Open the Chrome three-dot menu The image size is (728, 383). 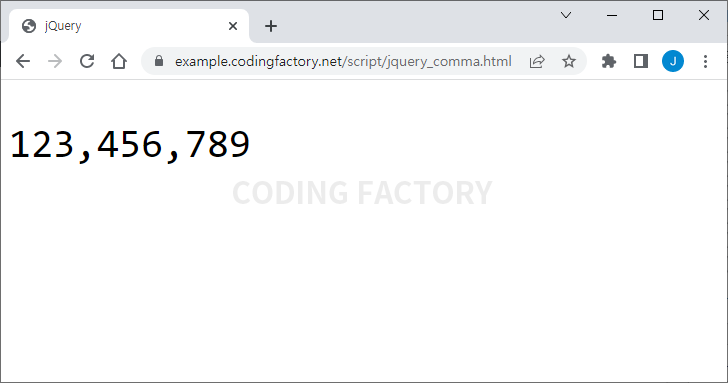705,61
